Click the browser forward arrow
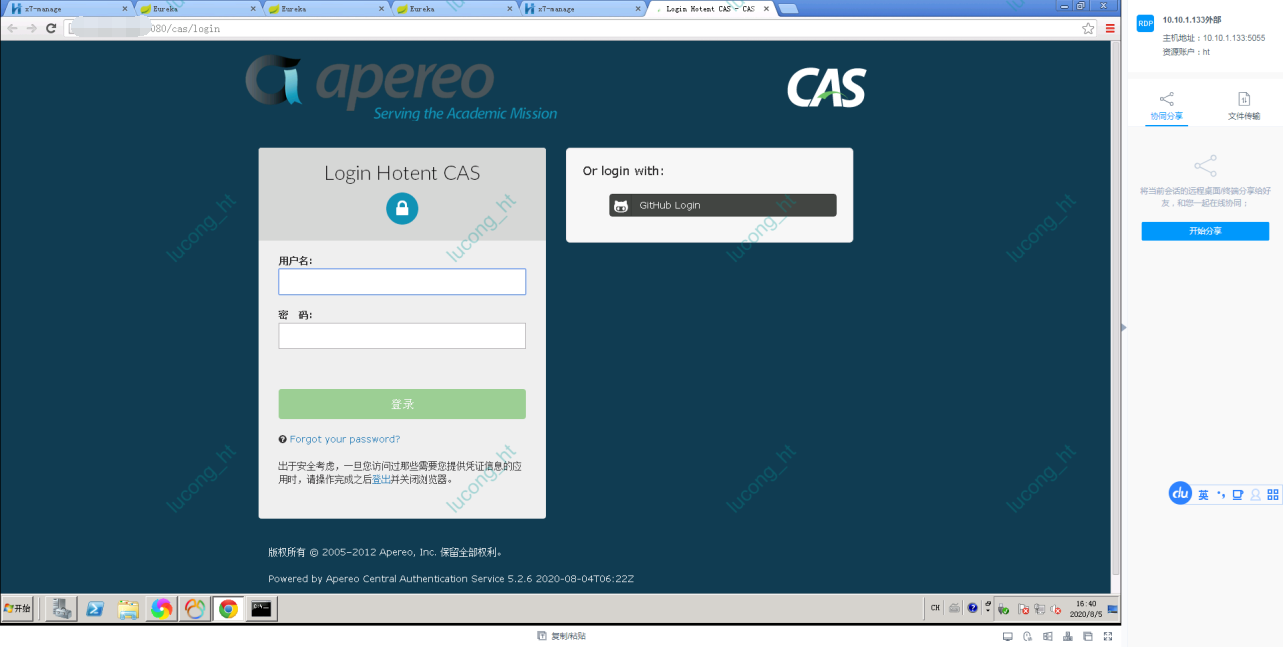This screenshot has height=647, width=1283. 31,28
